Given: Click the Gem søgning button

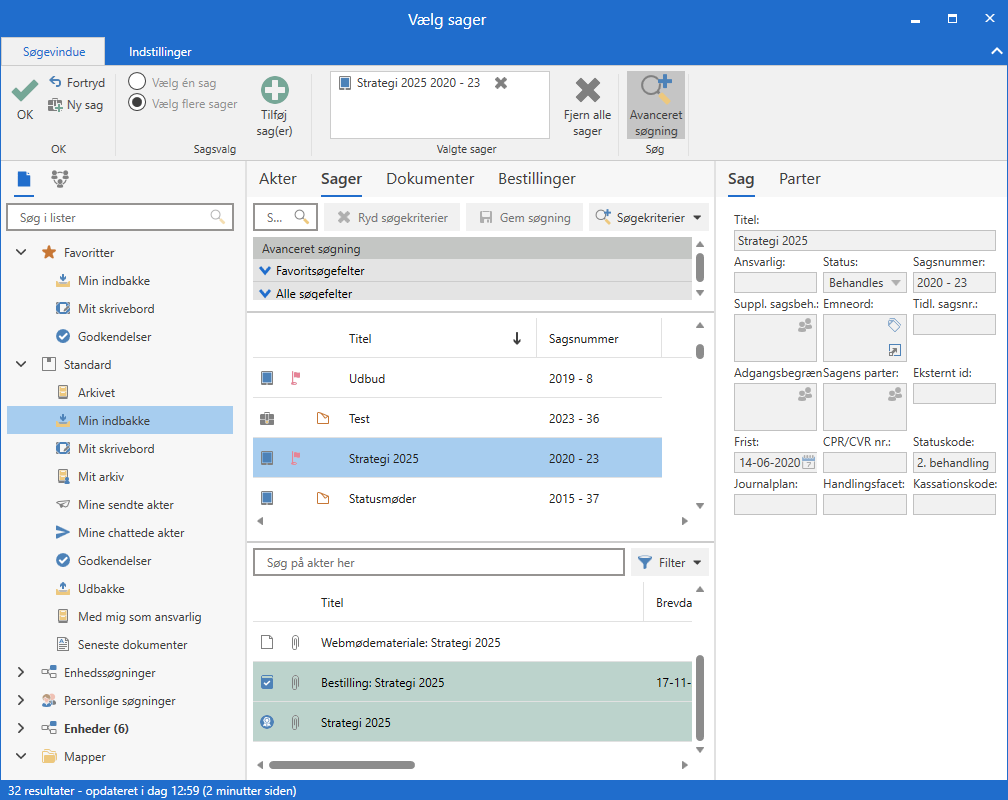Looking at the screenshot, I should coord(525,217).
